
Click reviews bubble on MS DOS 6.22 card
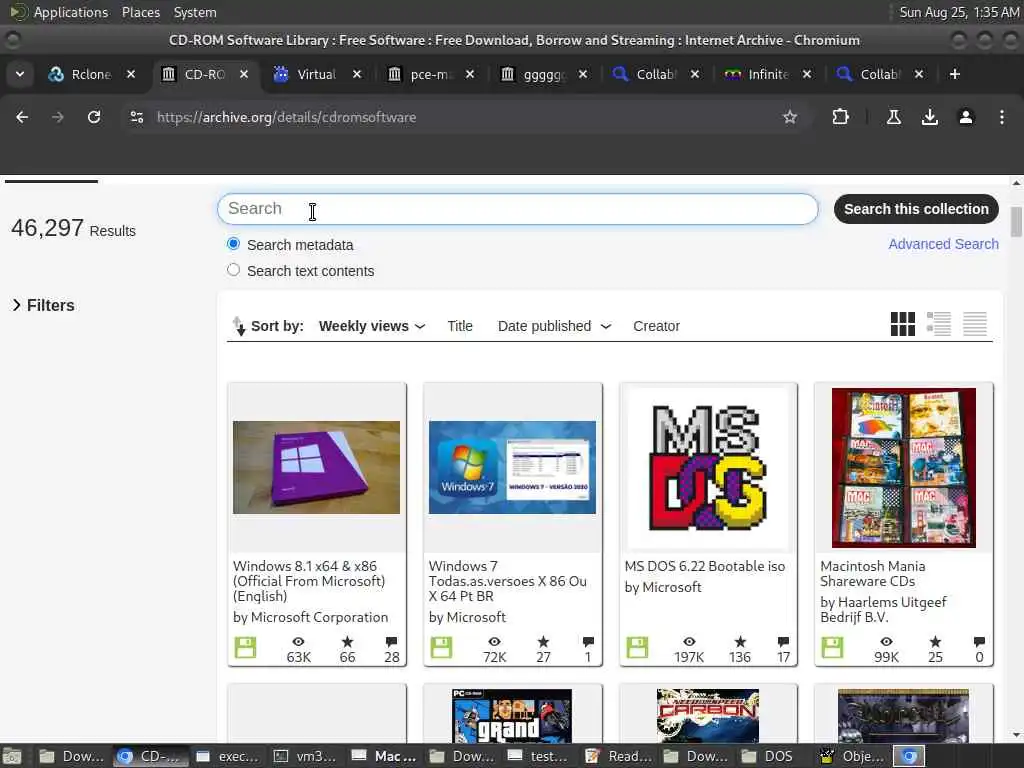click(x=784, y=642)
